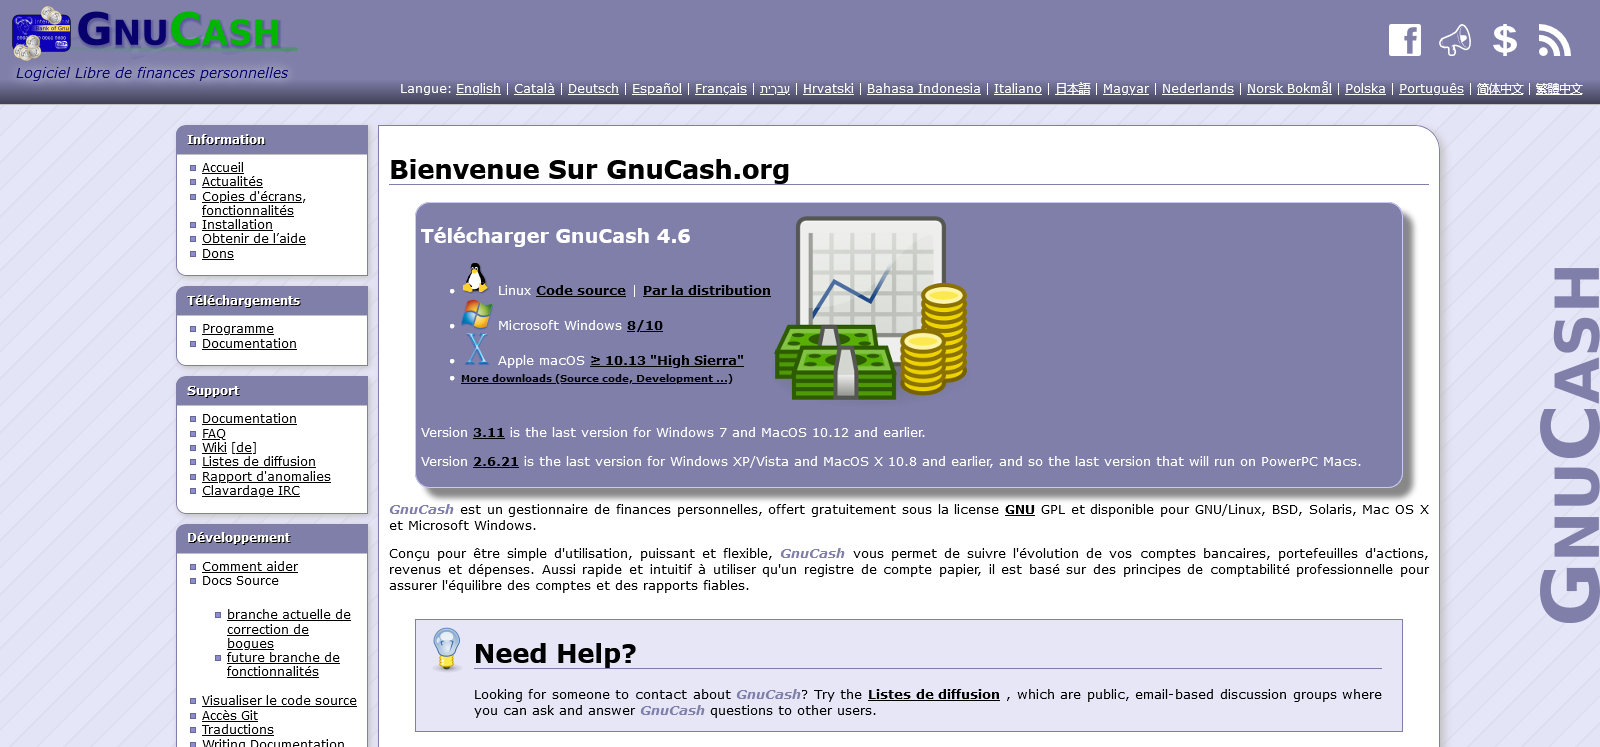Open future branche de fonctionnalités link
The height and width of the screenshot is (747, 1600).
(283, 665)
